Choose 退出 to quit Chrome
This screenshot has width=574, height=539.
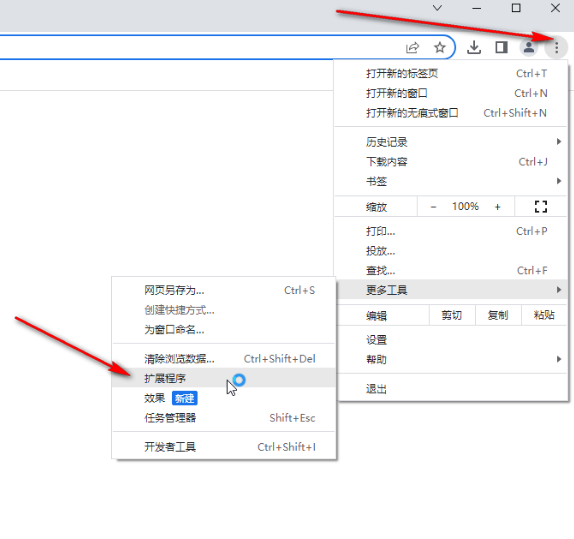tap(451, 389)
